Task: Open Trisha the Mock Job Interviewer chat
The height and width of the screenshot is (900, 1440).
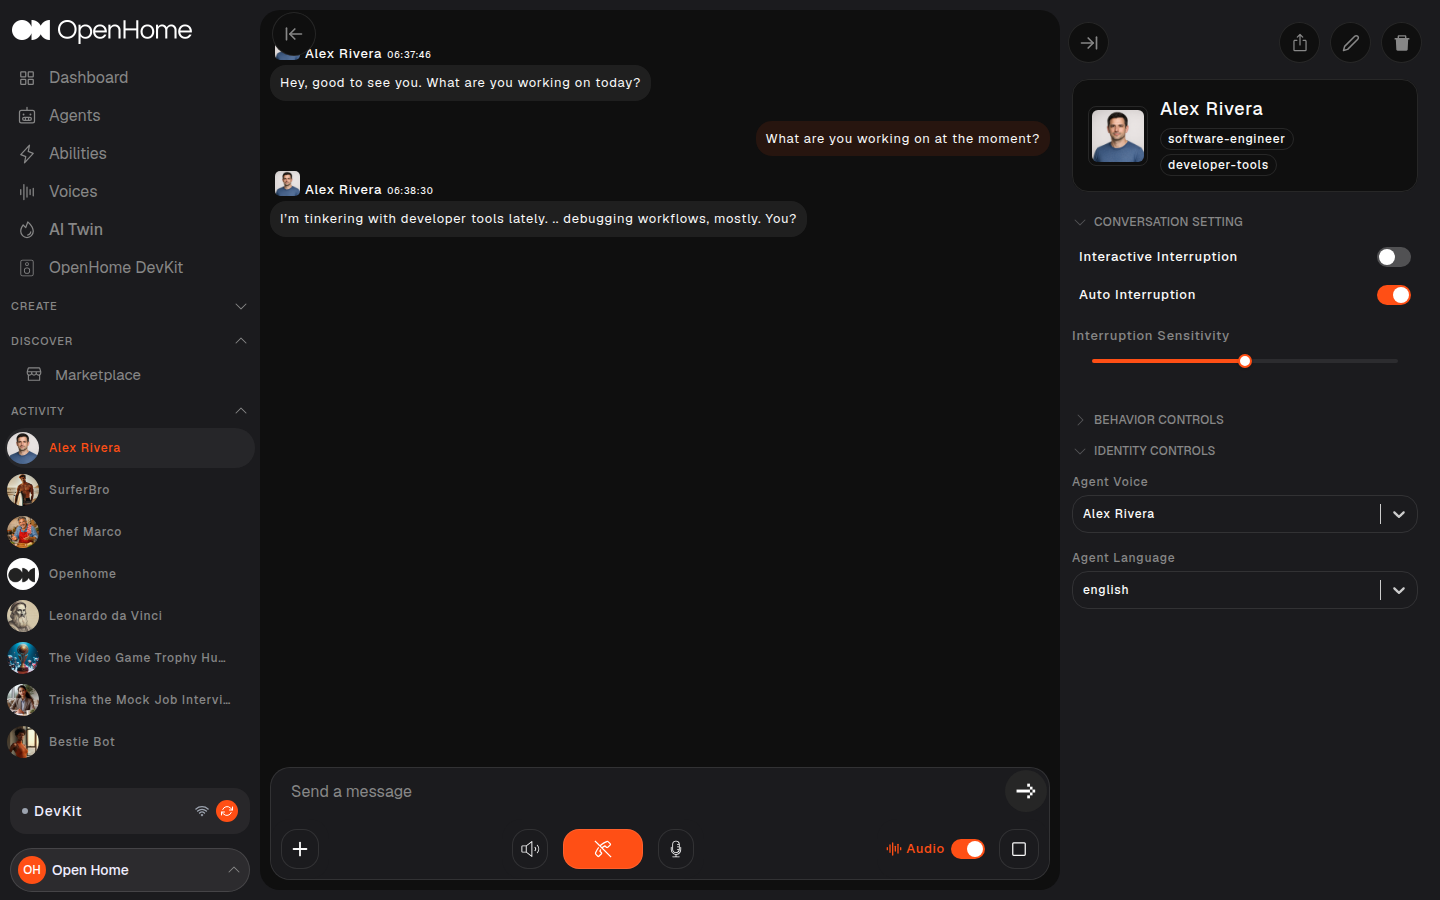Action: pos(128,700)
